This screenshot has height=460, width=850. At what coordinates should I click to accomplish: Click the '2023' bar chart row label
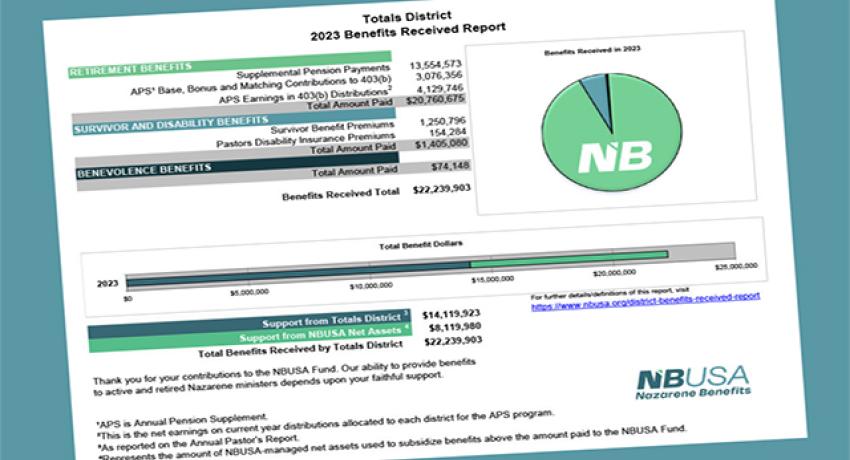[107, 283]
